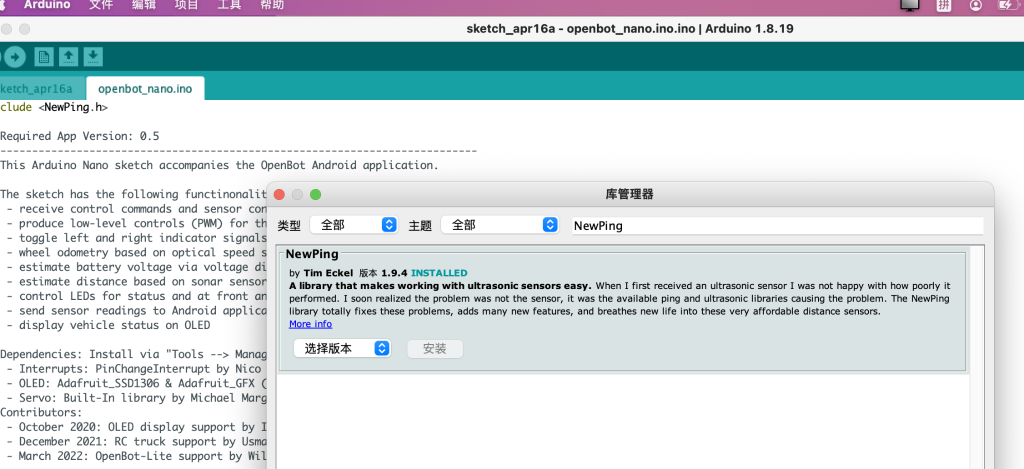Viewport: 1024px width, 469px height.
Task: Click the author name Tim Eckel
Action: pos(328,273)
